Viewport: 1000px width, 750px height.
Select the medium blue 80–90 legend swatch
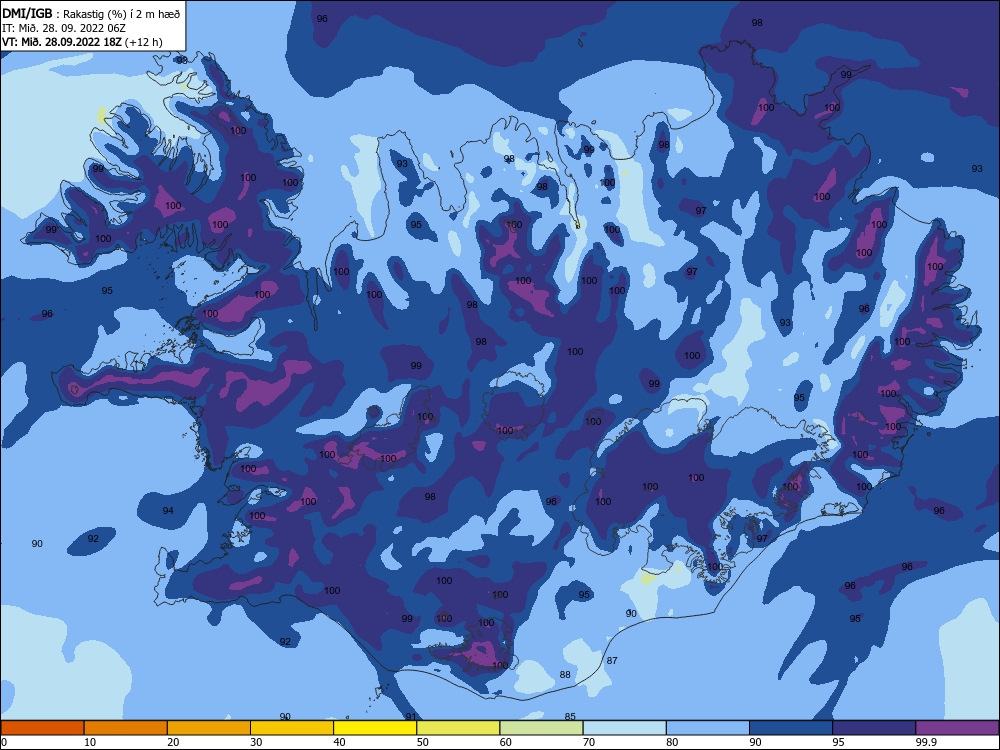click(x=708, y=728)
